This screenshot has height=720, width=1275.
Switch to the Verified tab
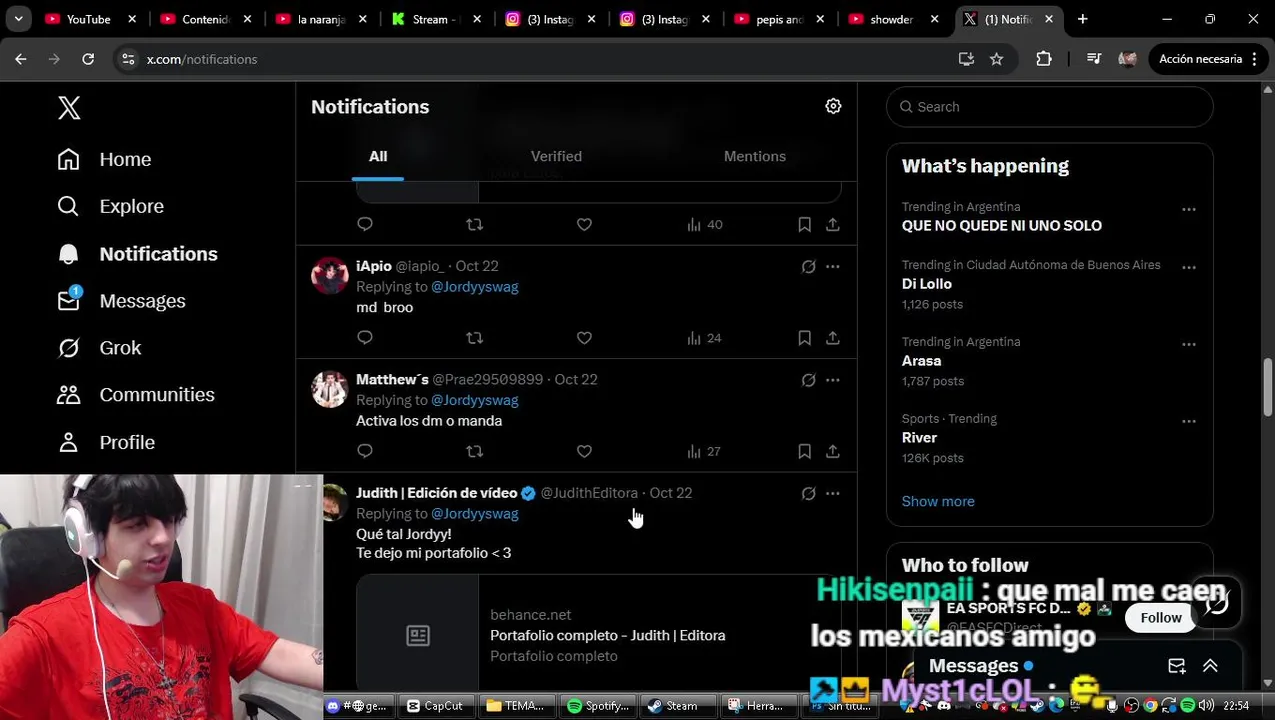pyautogui.click(x=556, y=156)
